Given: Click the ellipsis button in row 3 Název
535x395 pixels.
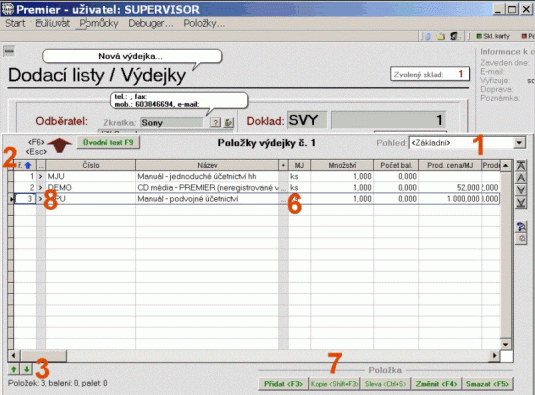Looking at the screenshot, I should click(283, 199).
